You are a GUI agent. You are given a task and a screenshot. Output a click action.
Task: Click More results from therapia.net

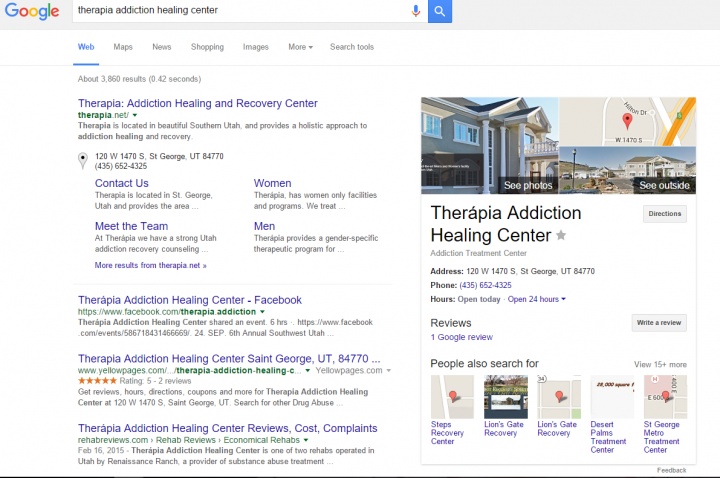[x=151, y=265]
